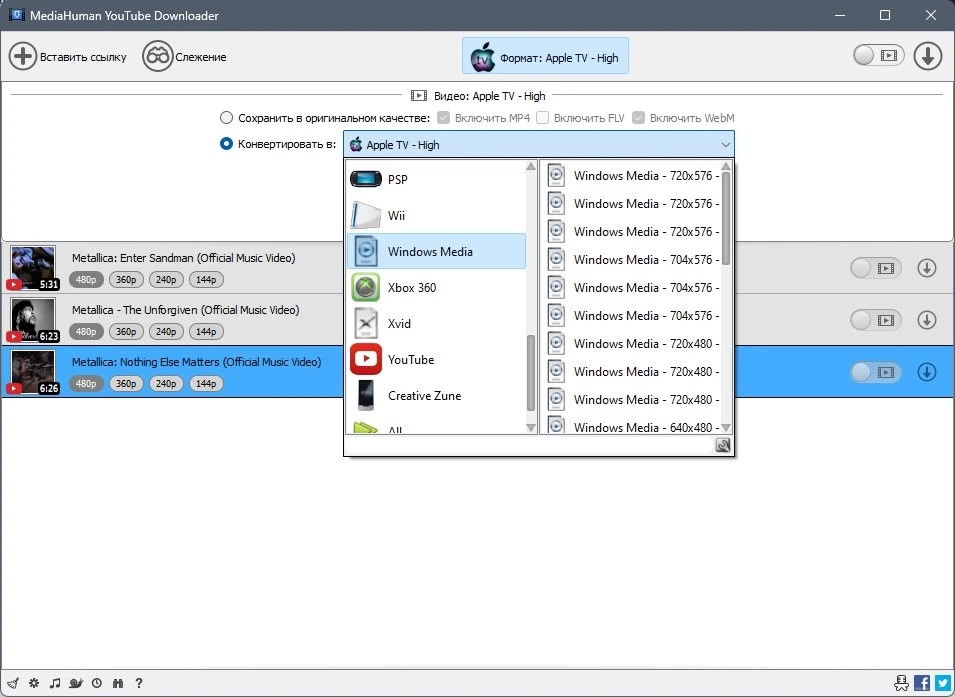This screenshot has width=955, height=697.
Task: Open the clock history icon
Action: point(97,683)
